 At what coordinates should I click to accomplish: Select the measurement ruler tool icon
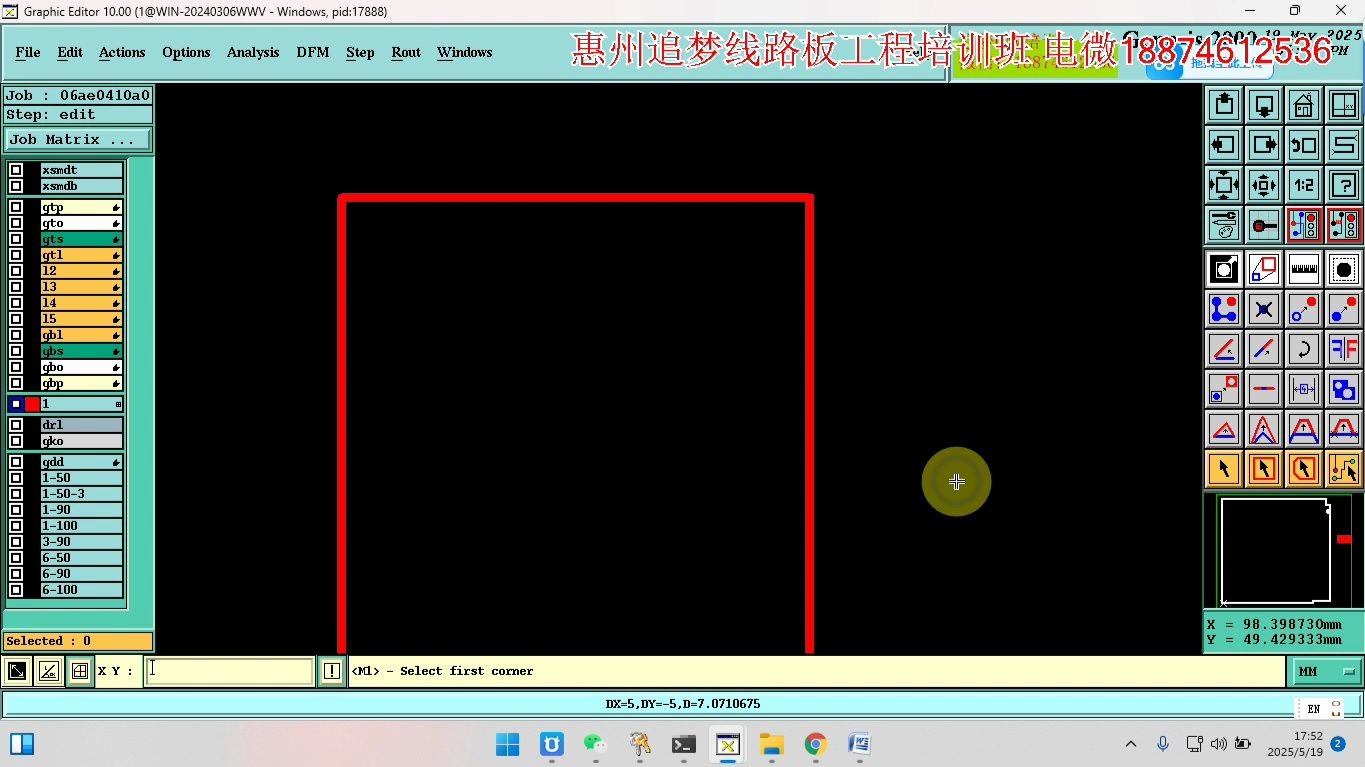coord(1303,266)
